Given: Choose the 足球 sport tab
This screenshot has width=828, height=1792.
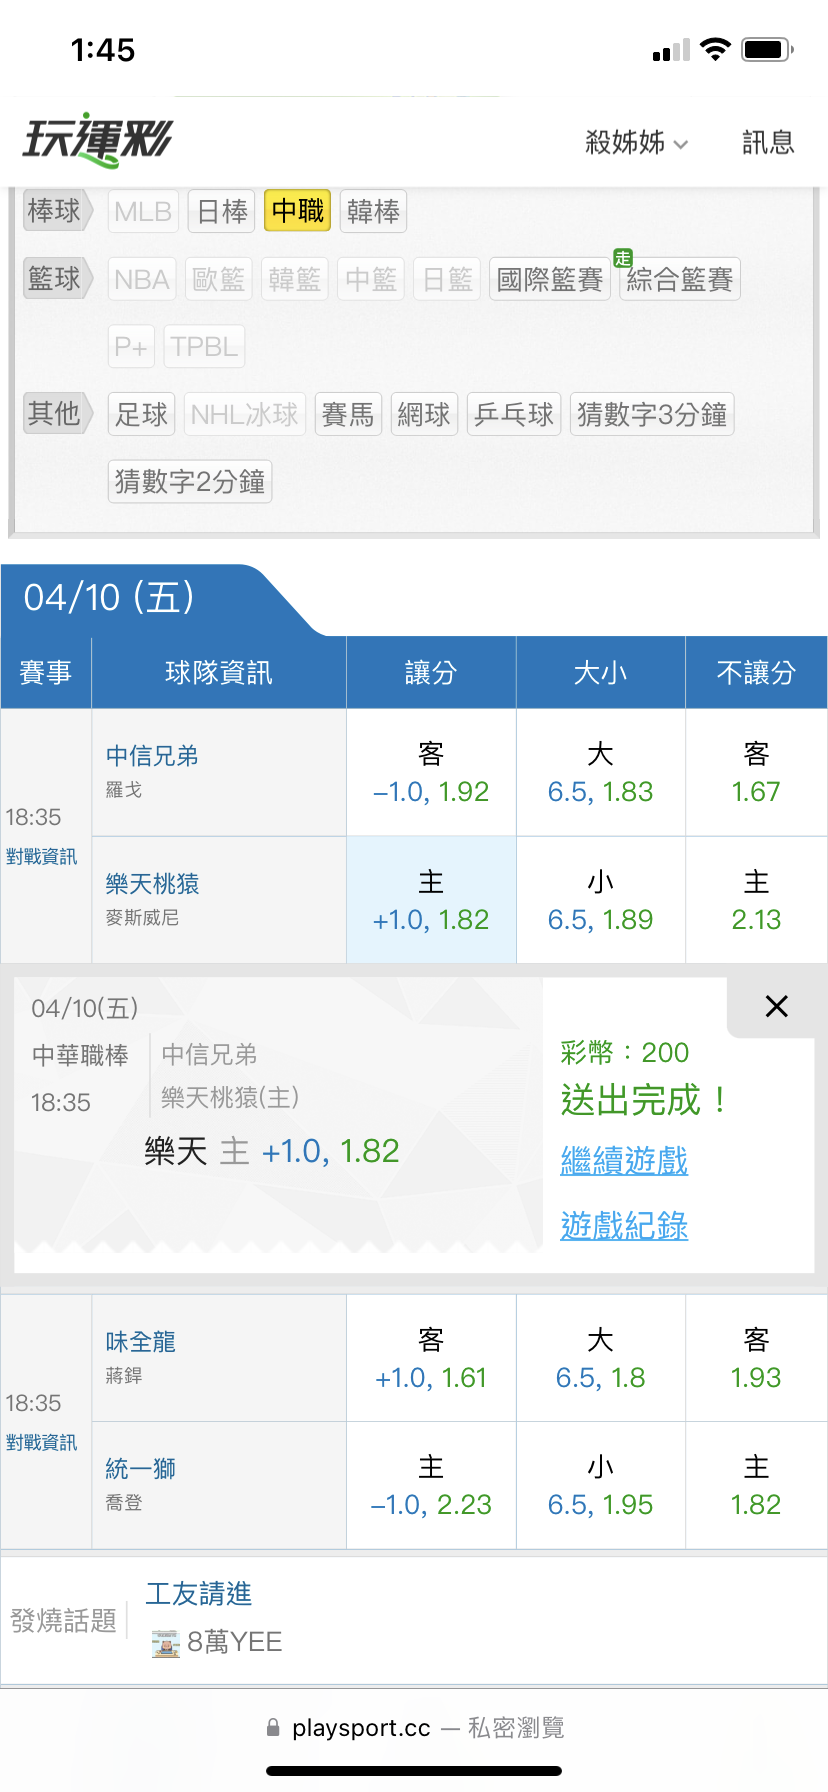Looking at the screenshot, I should 141,414.
